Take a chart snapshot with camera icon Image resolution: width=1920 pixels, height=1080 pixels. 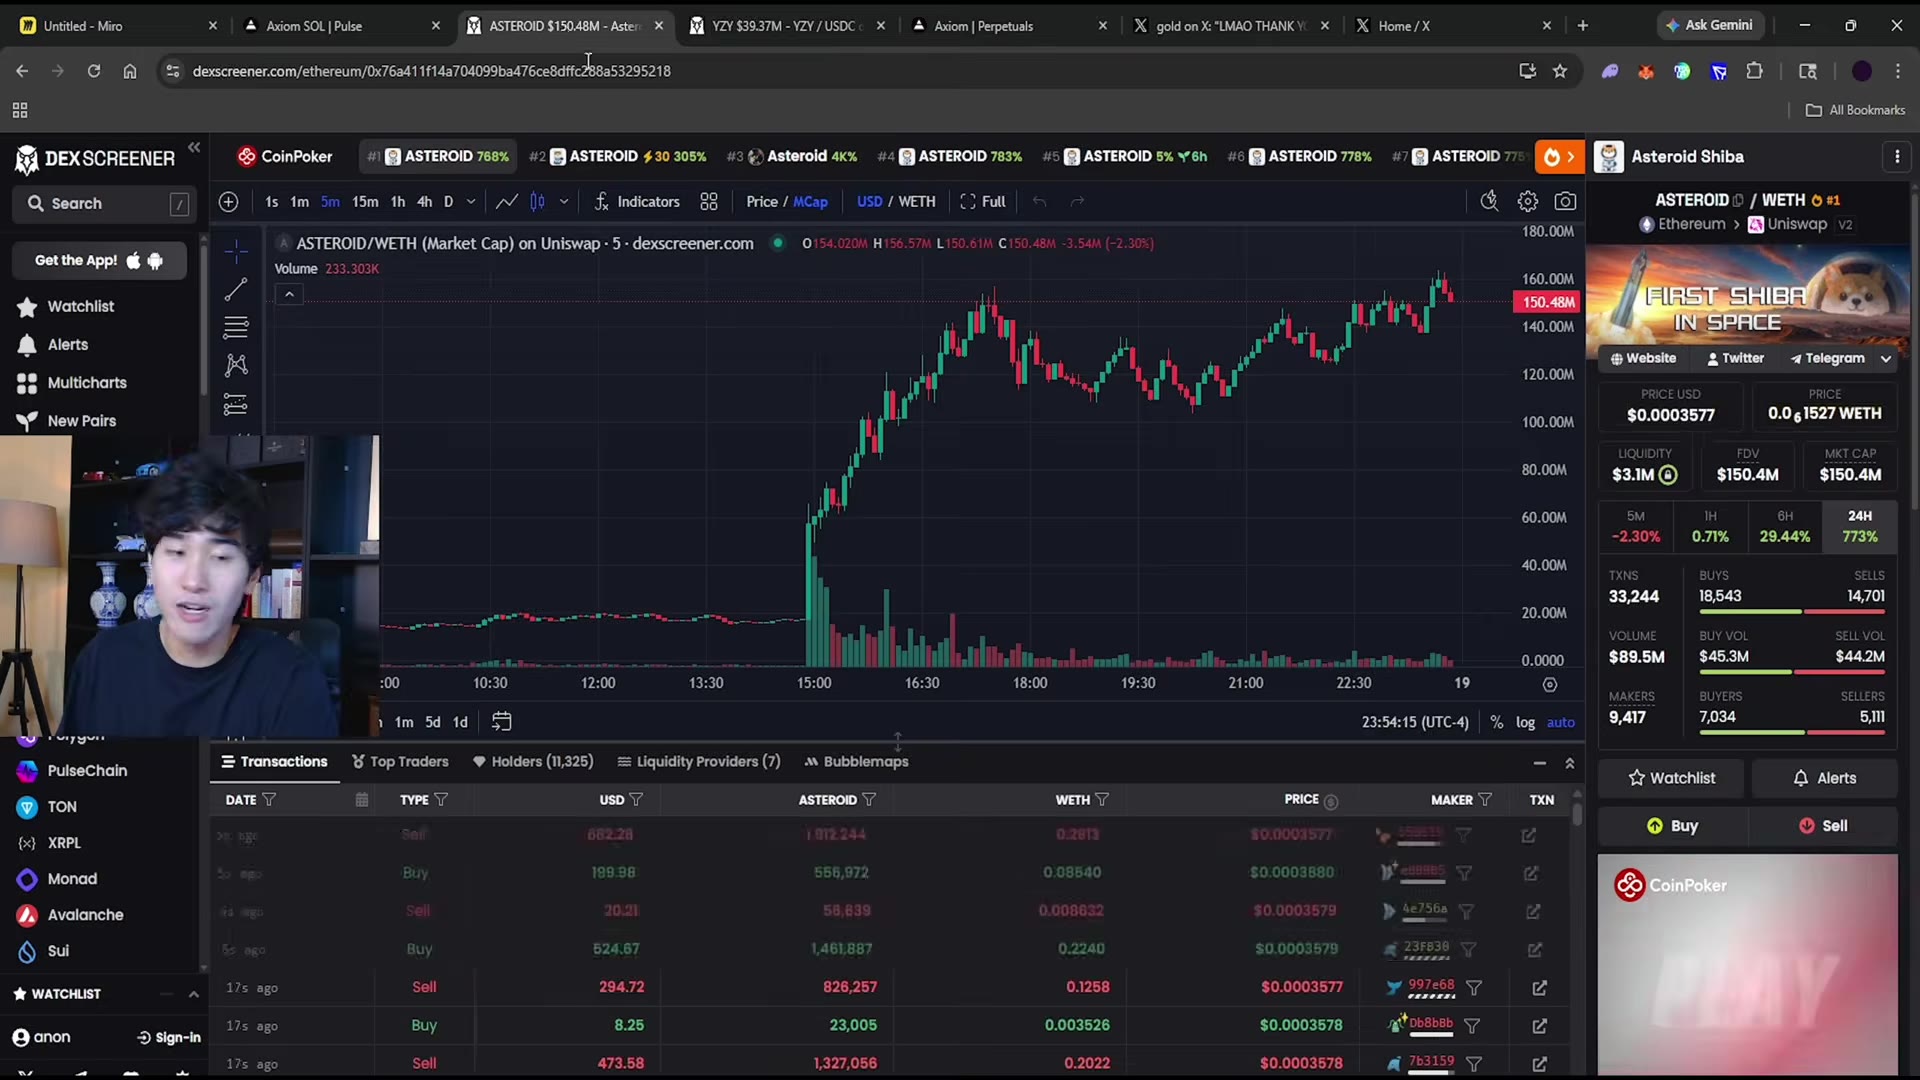[x=1565, y=202]
